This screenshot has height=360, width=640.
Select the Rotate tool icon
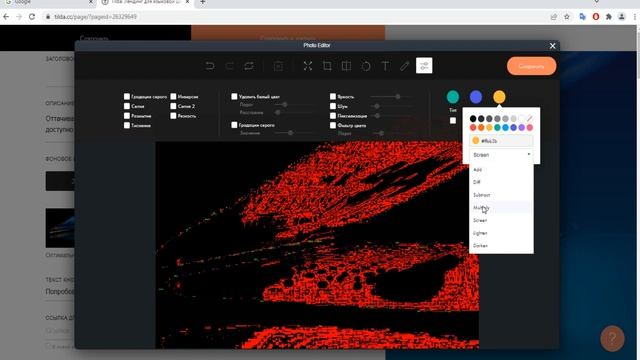(366, 66)
